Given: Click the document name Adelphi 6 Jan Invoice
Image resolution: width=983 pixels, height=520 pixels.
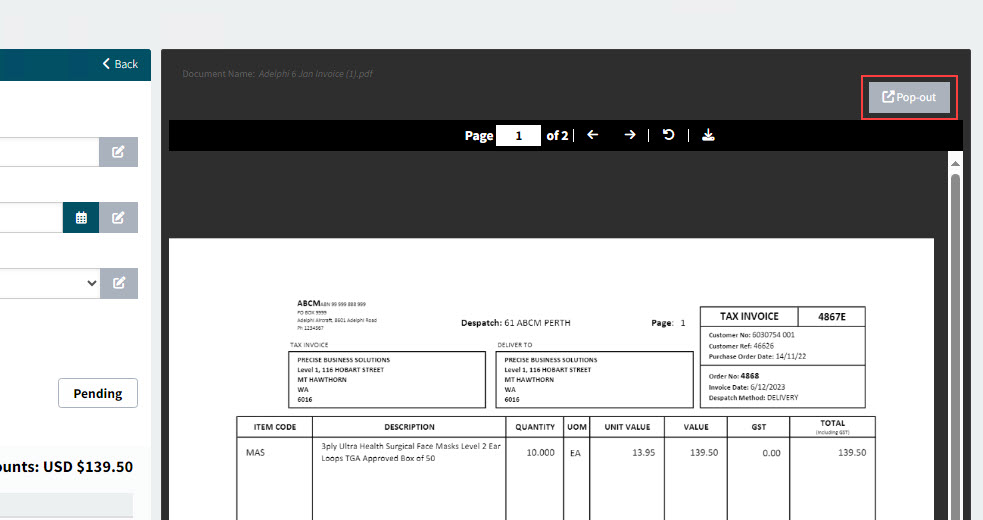Looking at the screenshot, I should [315, 74].
